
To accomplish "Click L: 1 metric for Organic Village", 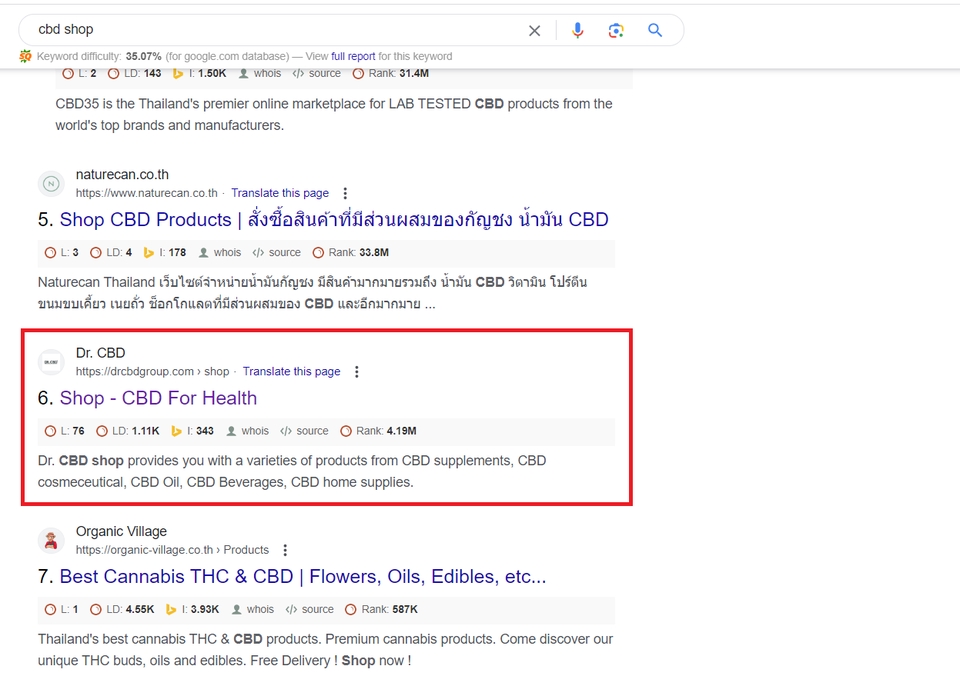I will click(x=62, y=609).
